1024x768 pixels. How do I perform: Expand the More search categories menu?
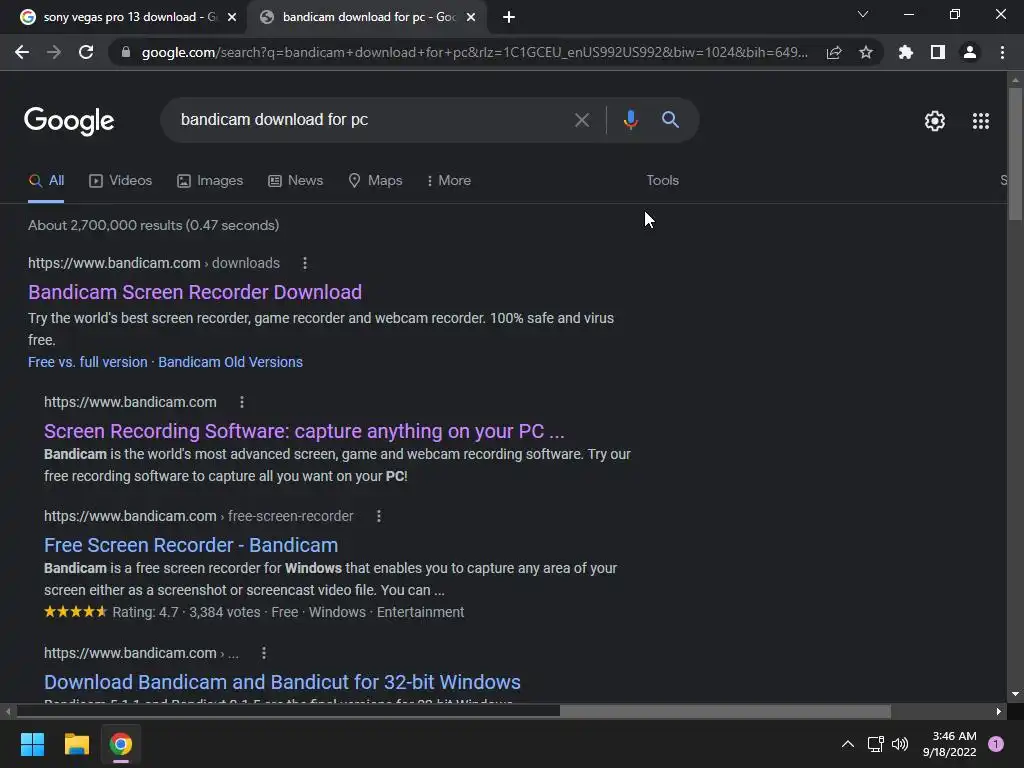[448, 181]
